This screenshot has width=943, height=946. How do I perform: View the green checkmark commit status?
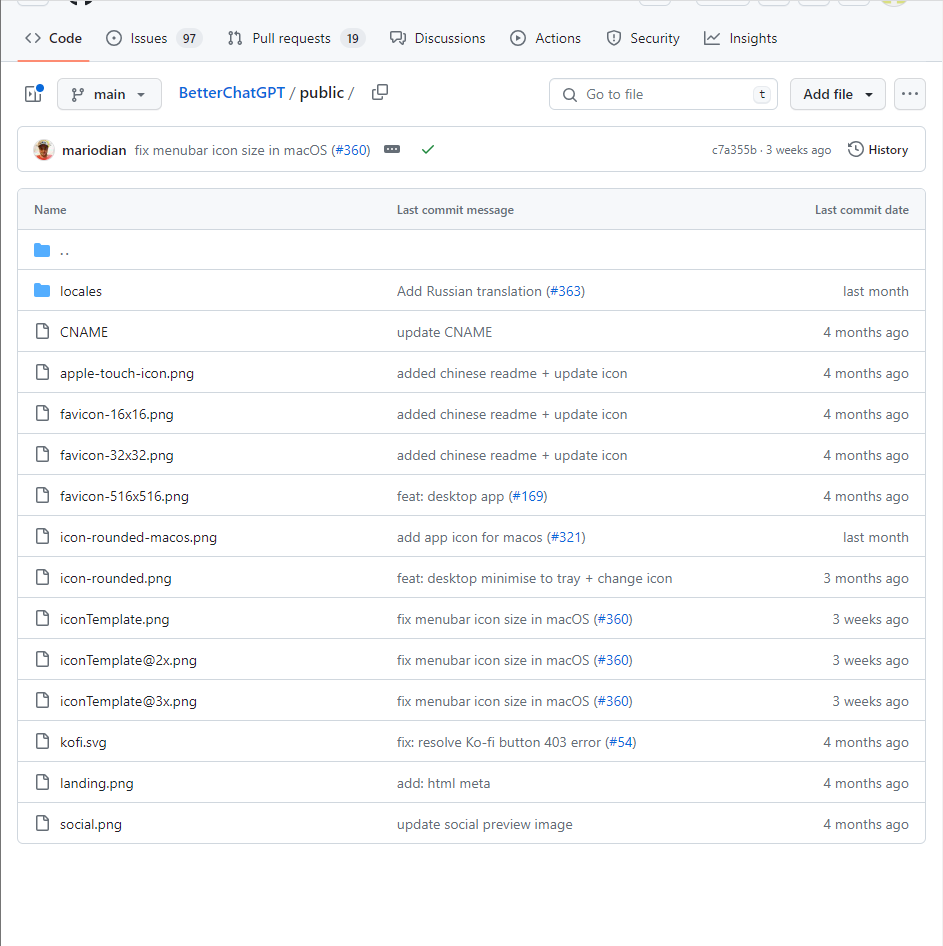click(x=428, y=150)
